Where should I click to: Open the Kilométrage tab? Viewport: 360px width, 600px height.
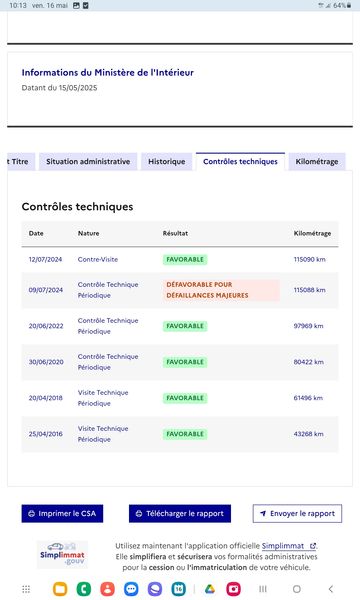point(317,161)
